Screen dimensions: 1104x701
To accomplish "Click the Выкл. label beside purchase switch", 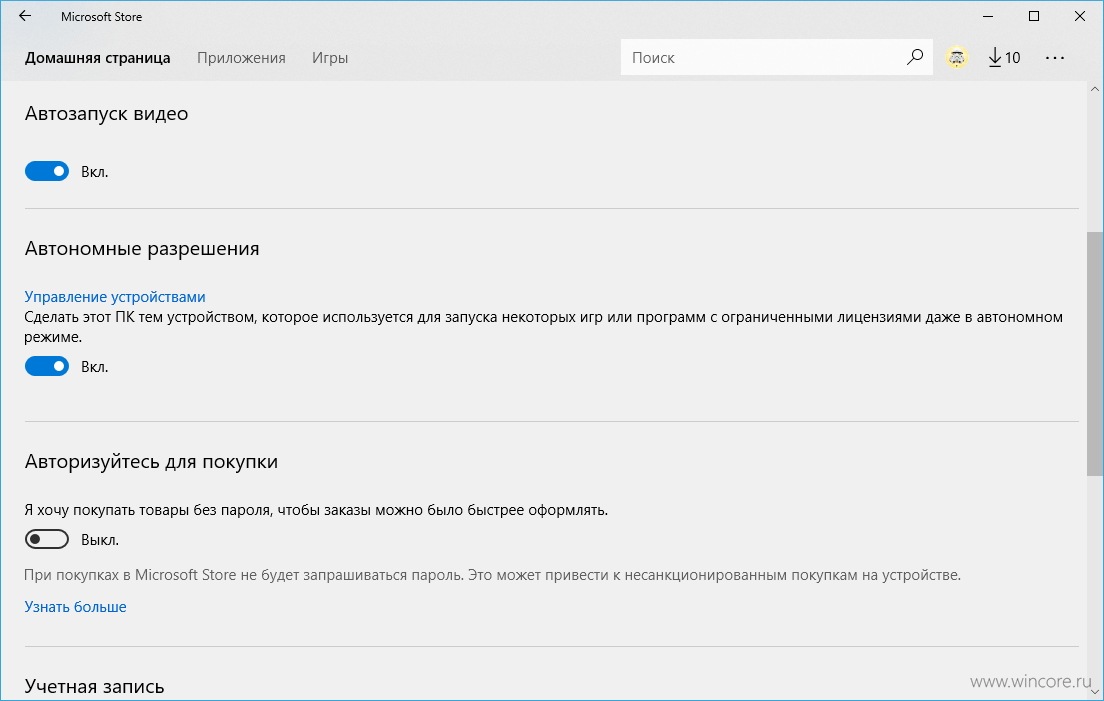I will pyautogui.click(x=100, y=540).
